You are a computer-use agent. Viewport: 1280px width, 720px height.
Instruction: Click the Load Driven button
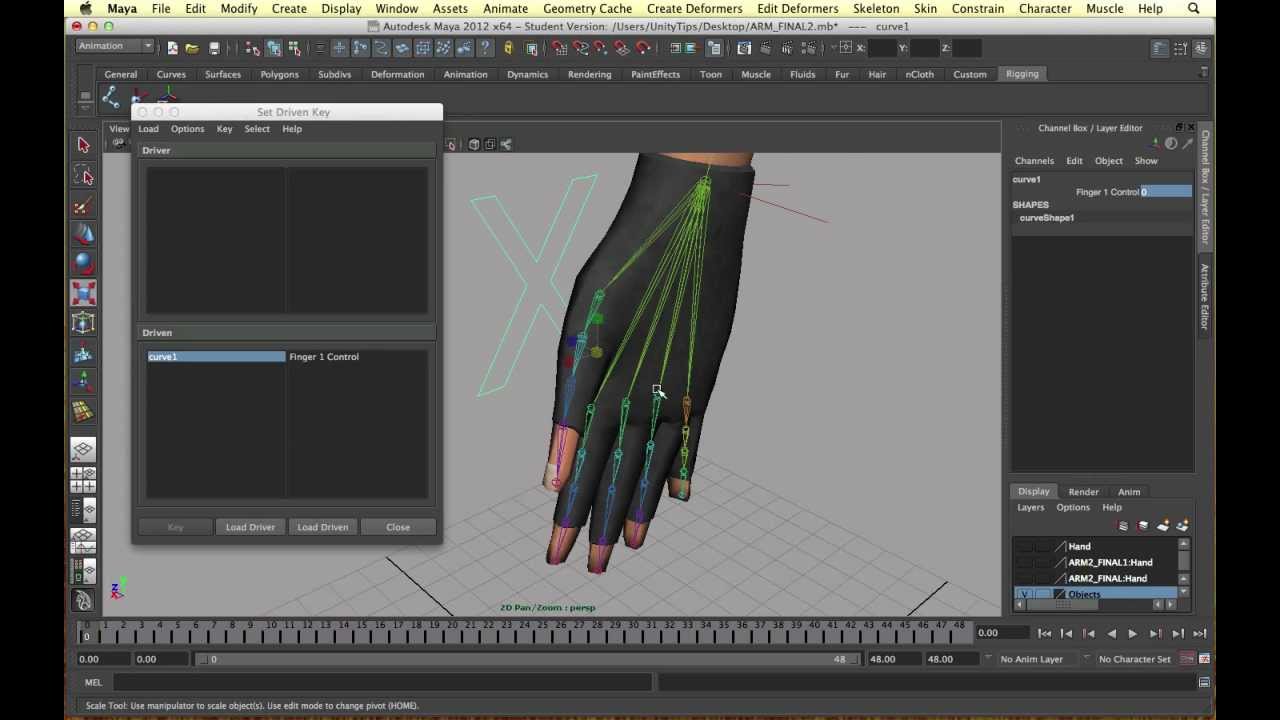[322, 527]
